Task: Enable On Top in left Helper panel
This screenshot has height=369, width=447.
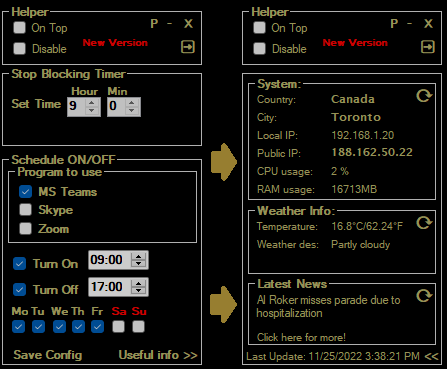Action: pyautogui.click(x=19, y=28)
